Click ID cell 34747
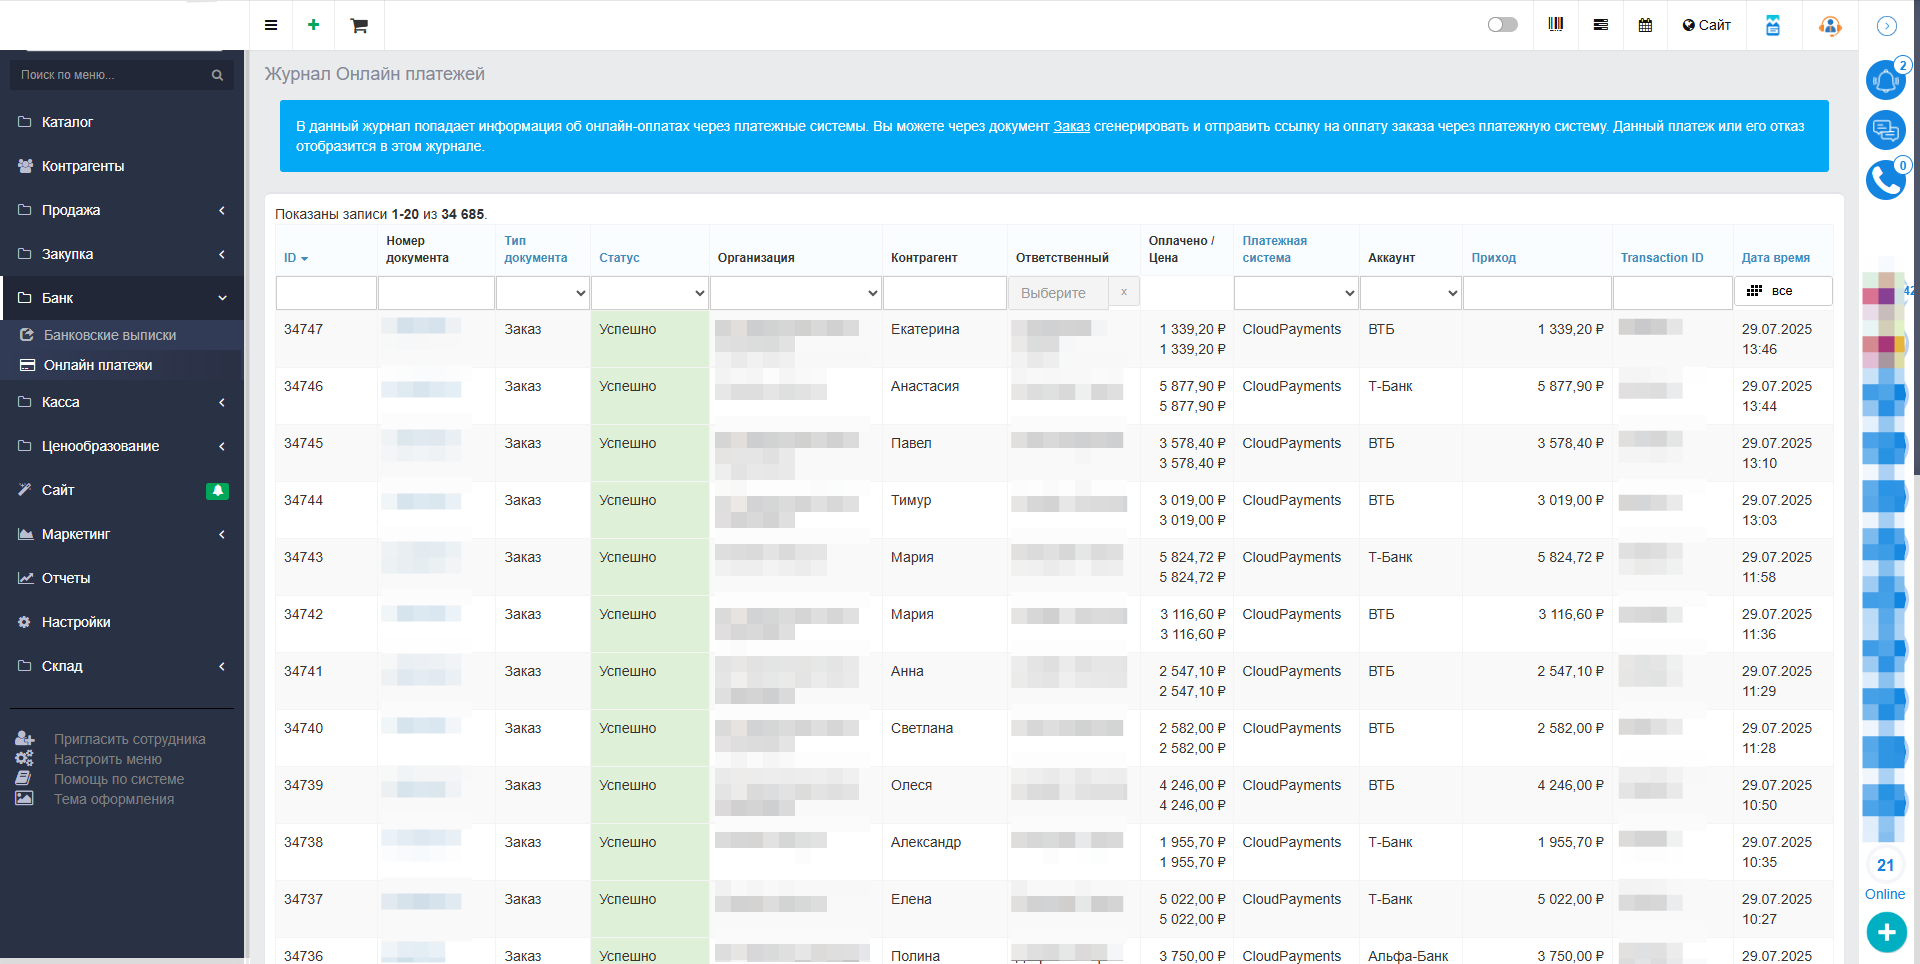 tap(303, 329)
